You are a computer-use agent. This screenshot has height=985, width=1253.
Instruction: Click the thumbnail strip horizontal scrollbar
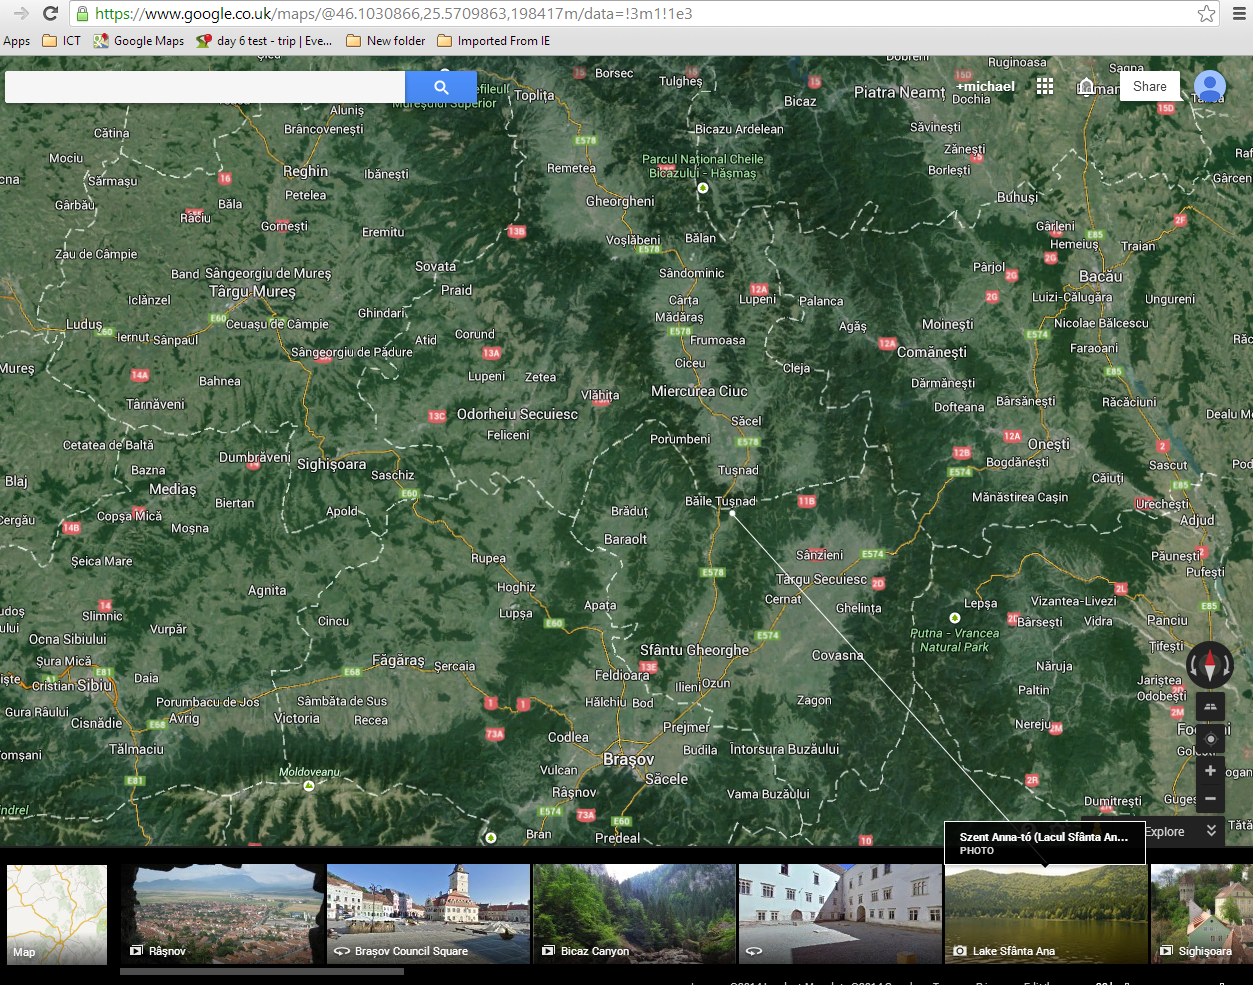[x=262, y=971]
